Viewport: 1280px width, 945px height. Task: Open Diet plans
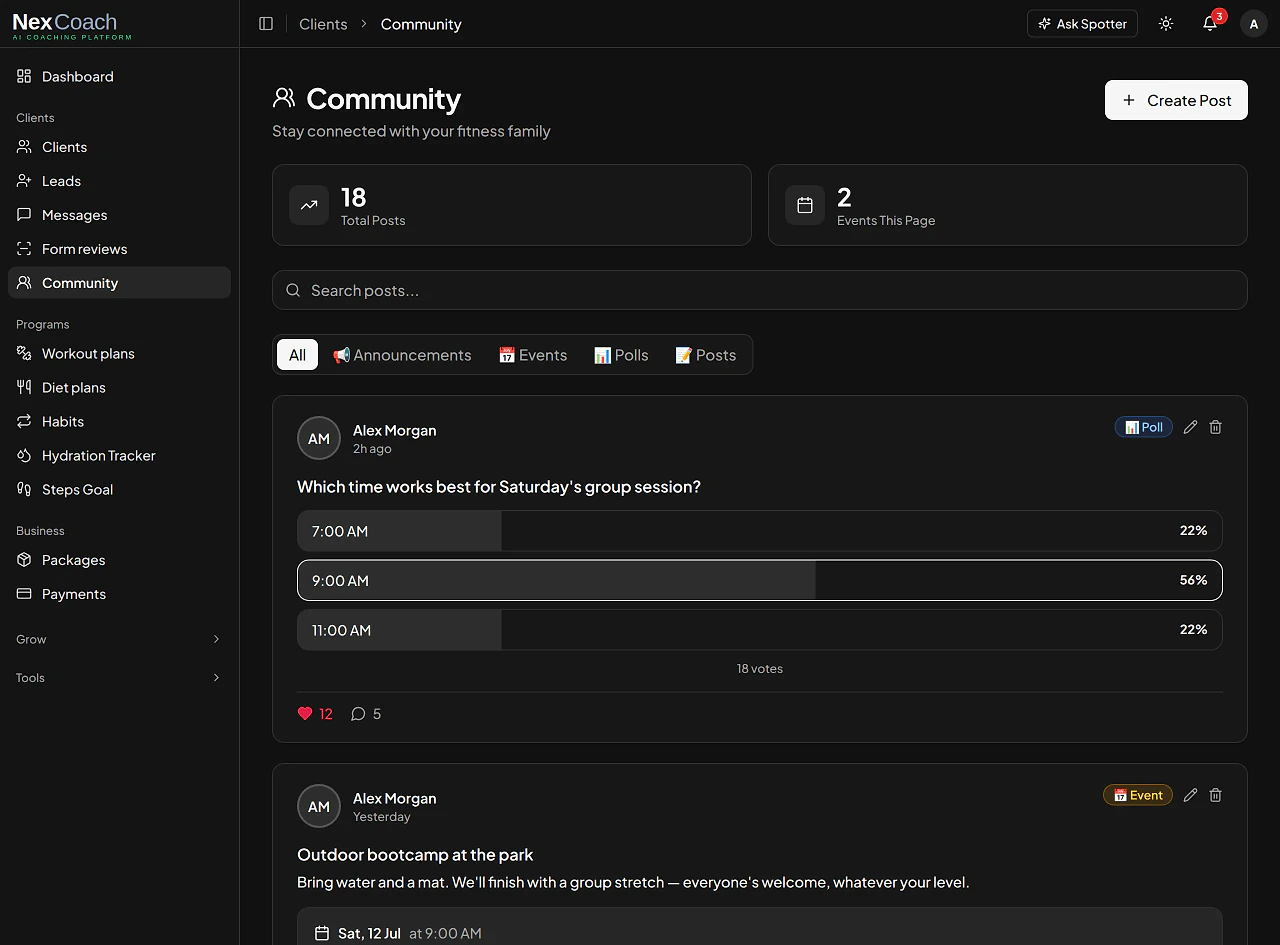point(119,387)
